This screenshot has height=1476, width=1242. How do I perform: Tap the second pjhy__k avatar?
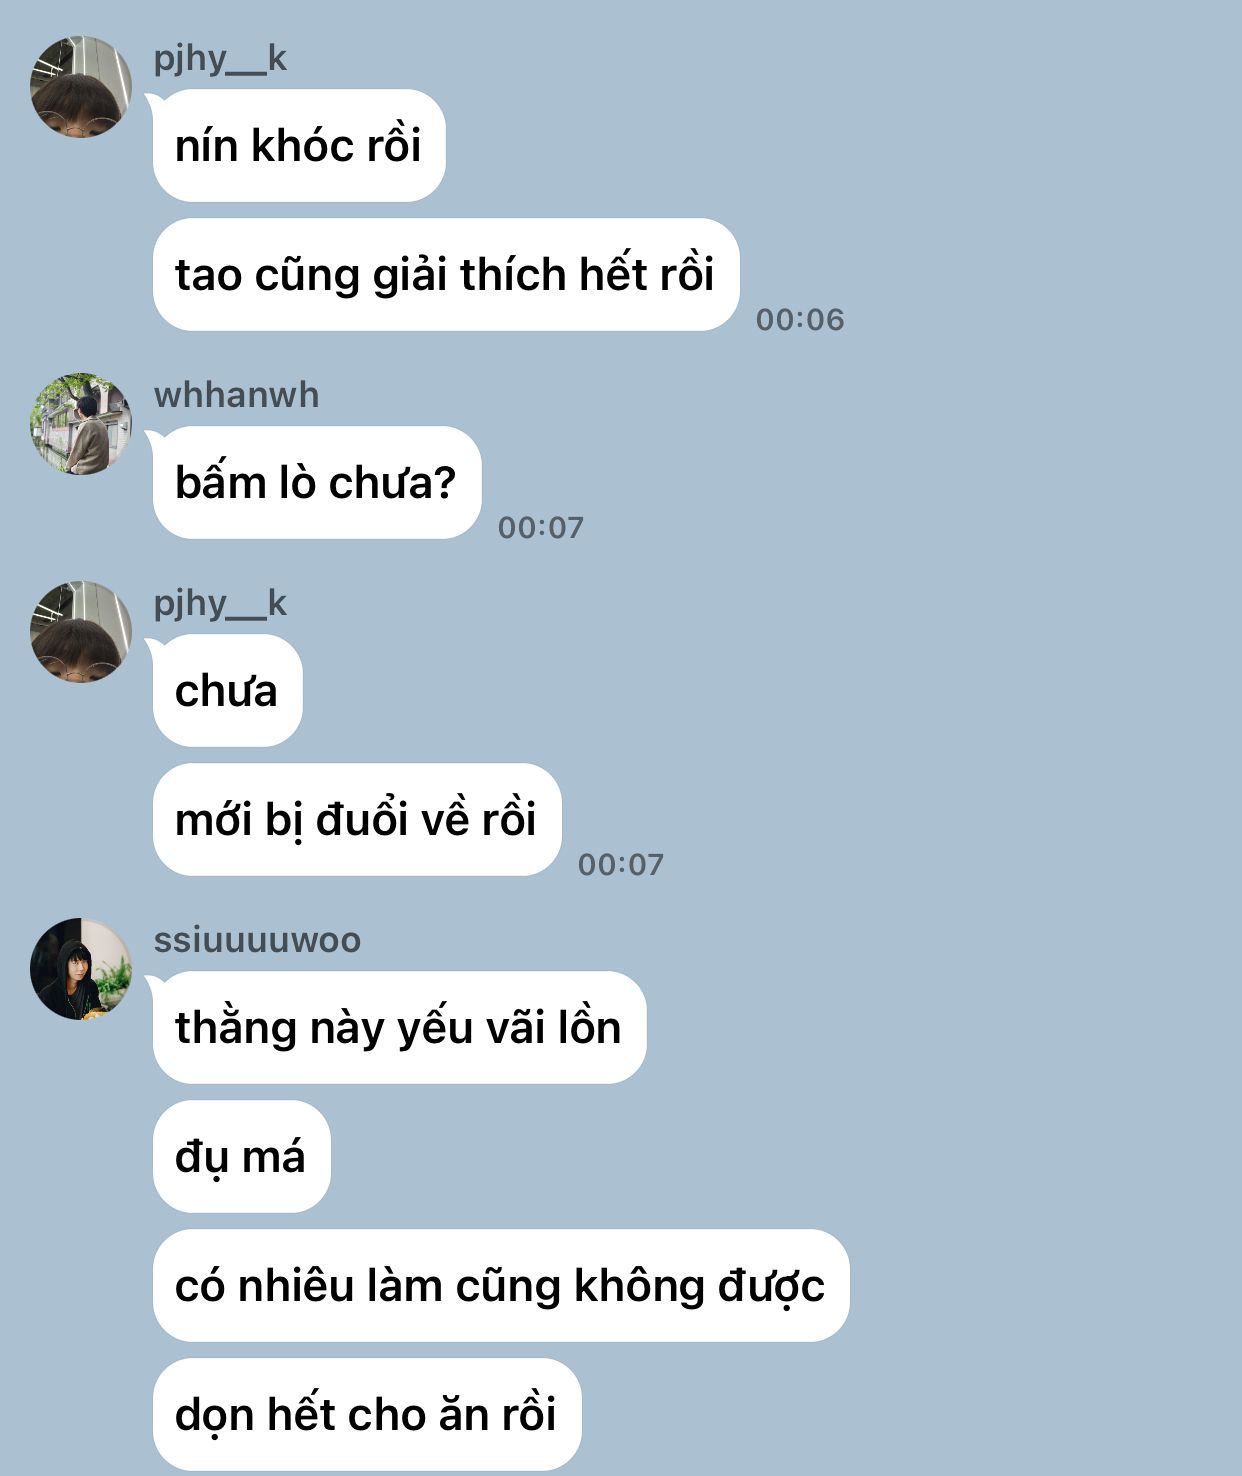[81, 632]
